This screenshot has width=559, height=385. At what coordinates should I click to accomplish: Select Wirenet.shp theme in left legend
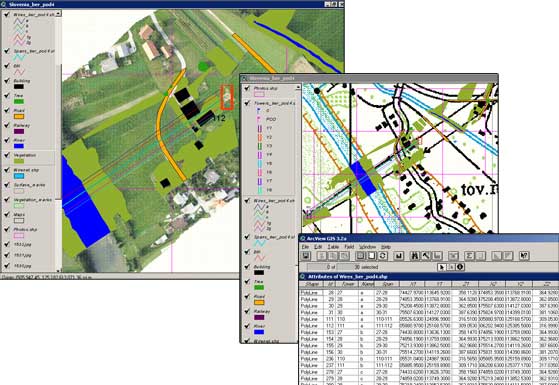(x=26, y=170)
